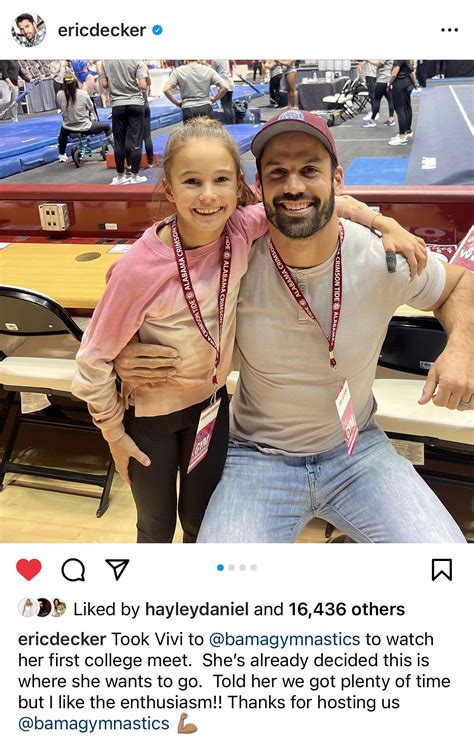Go to the second carousel dot

tap(231, 567)
